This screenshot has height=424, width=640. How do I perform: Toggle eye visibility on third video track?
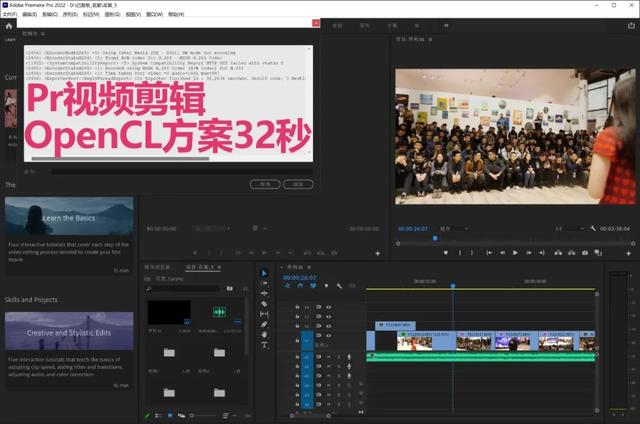(329, 326)
